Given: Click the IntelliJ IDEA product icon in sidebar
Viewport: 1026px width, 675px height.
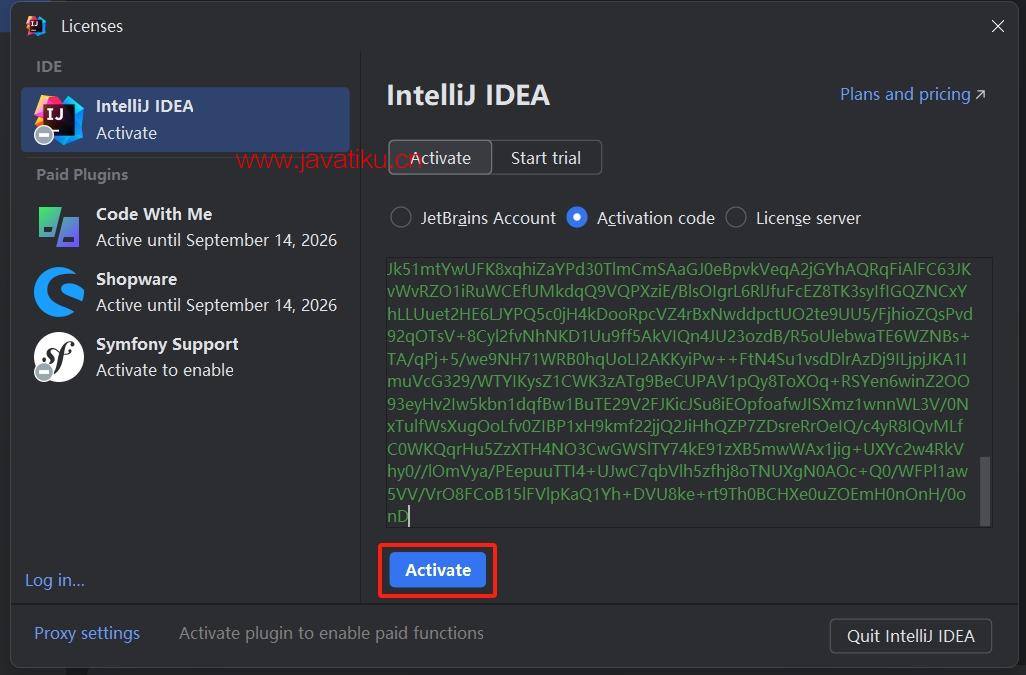Looking at the screenshot, I should pos(59,119).
